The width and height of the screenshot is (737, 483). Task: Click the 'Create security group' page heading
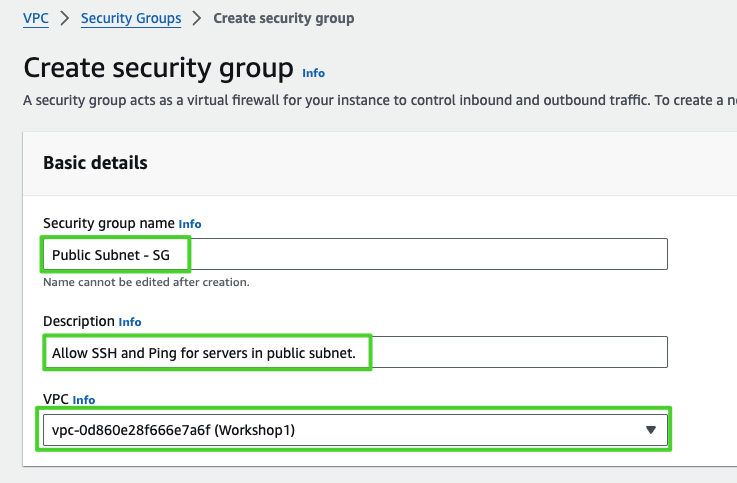pyautogui.click(x=158, y=68)
